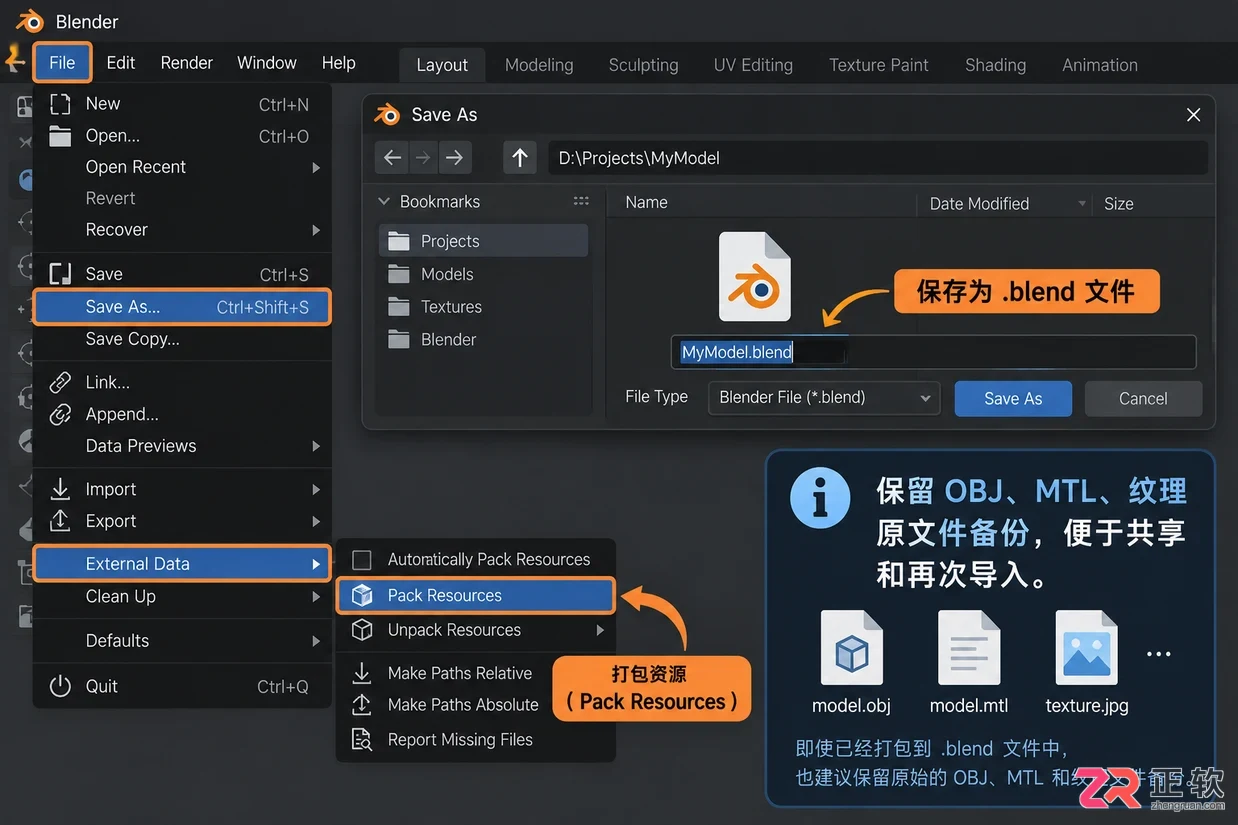1238x825 pixels.
Task: Switch to the Shading workspace tab
Action: (x=995, y=65)
